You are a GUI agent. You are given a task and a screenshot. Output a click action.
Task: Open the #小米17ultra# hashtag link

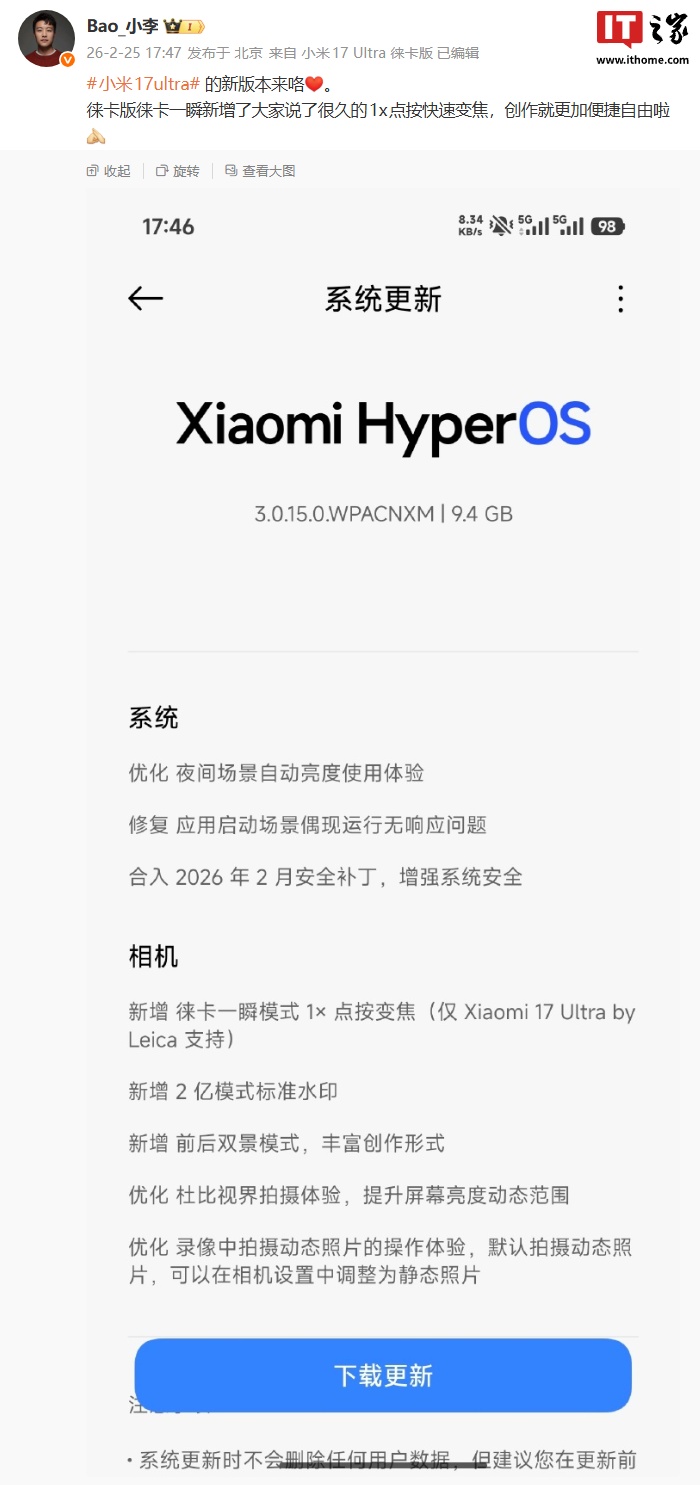(x=144, y=86)
